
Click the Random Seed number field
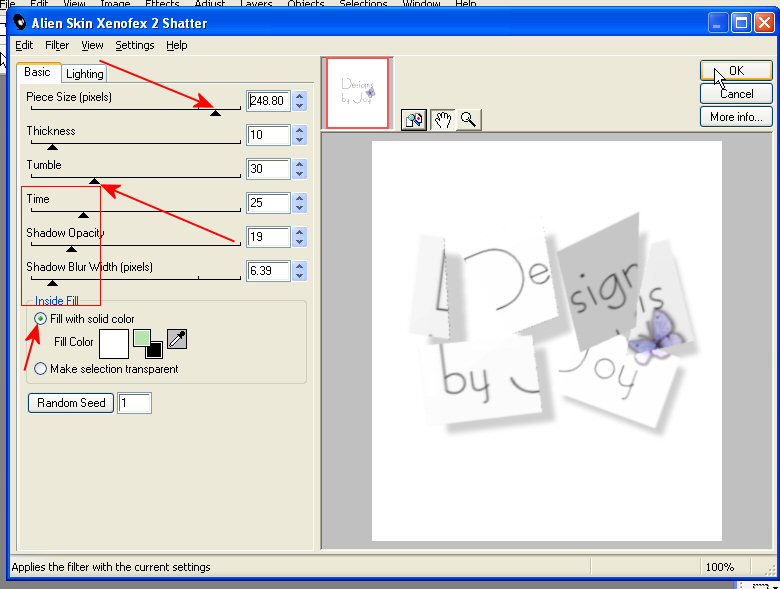pyautogui.click(x=134, y=403)
